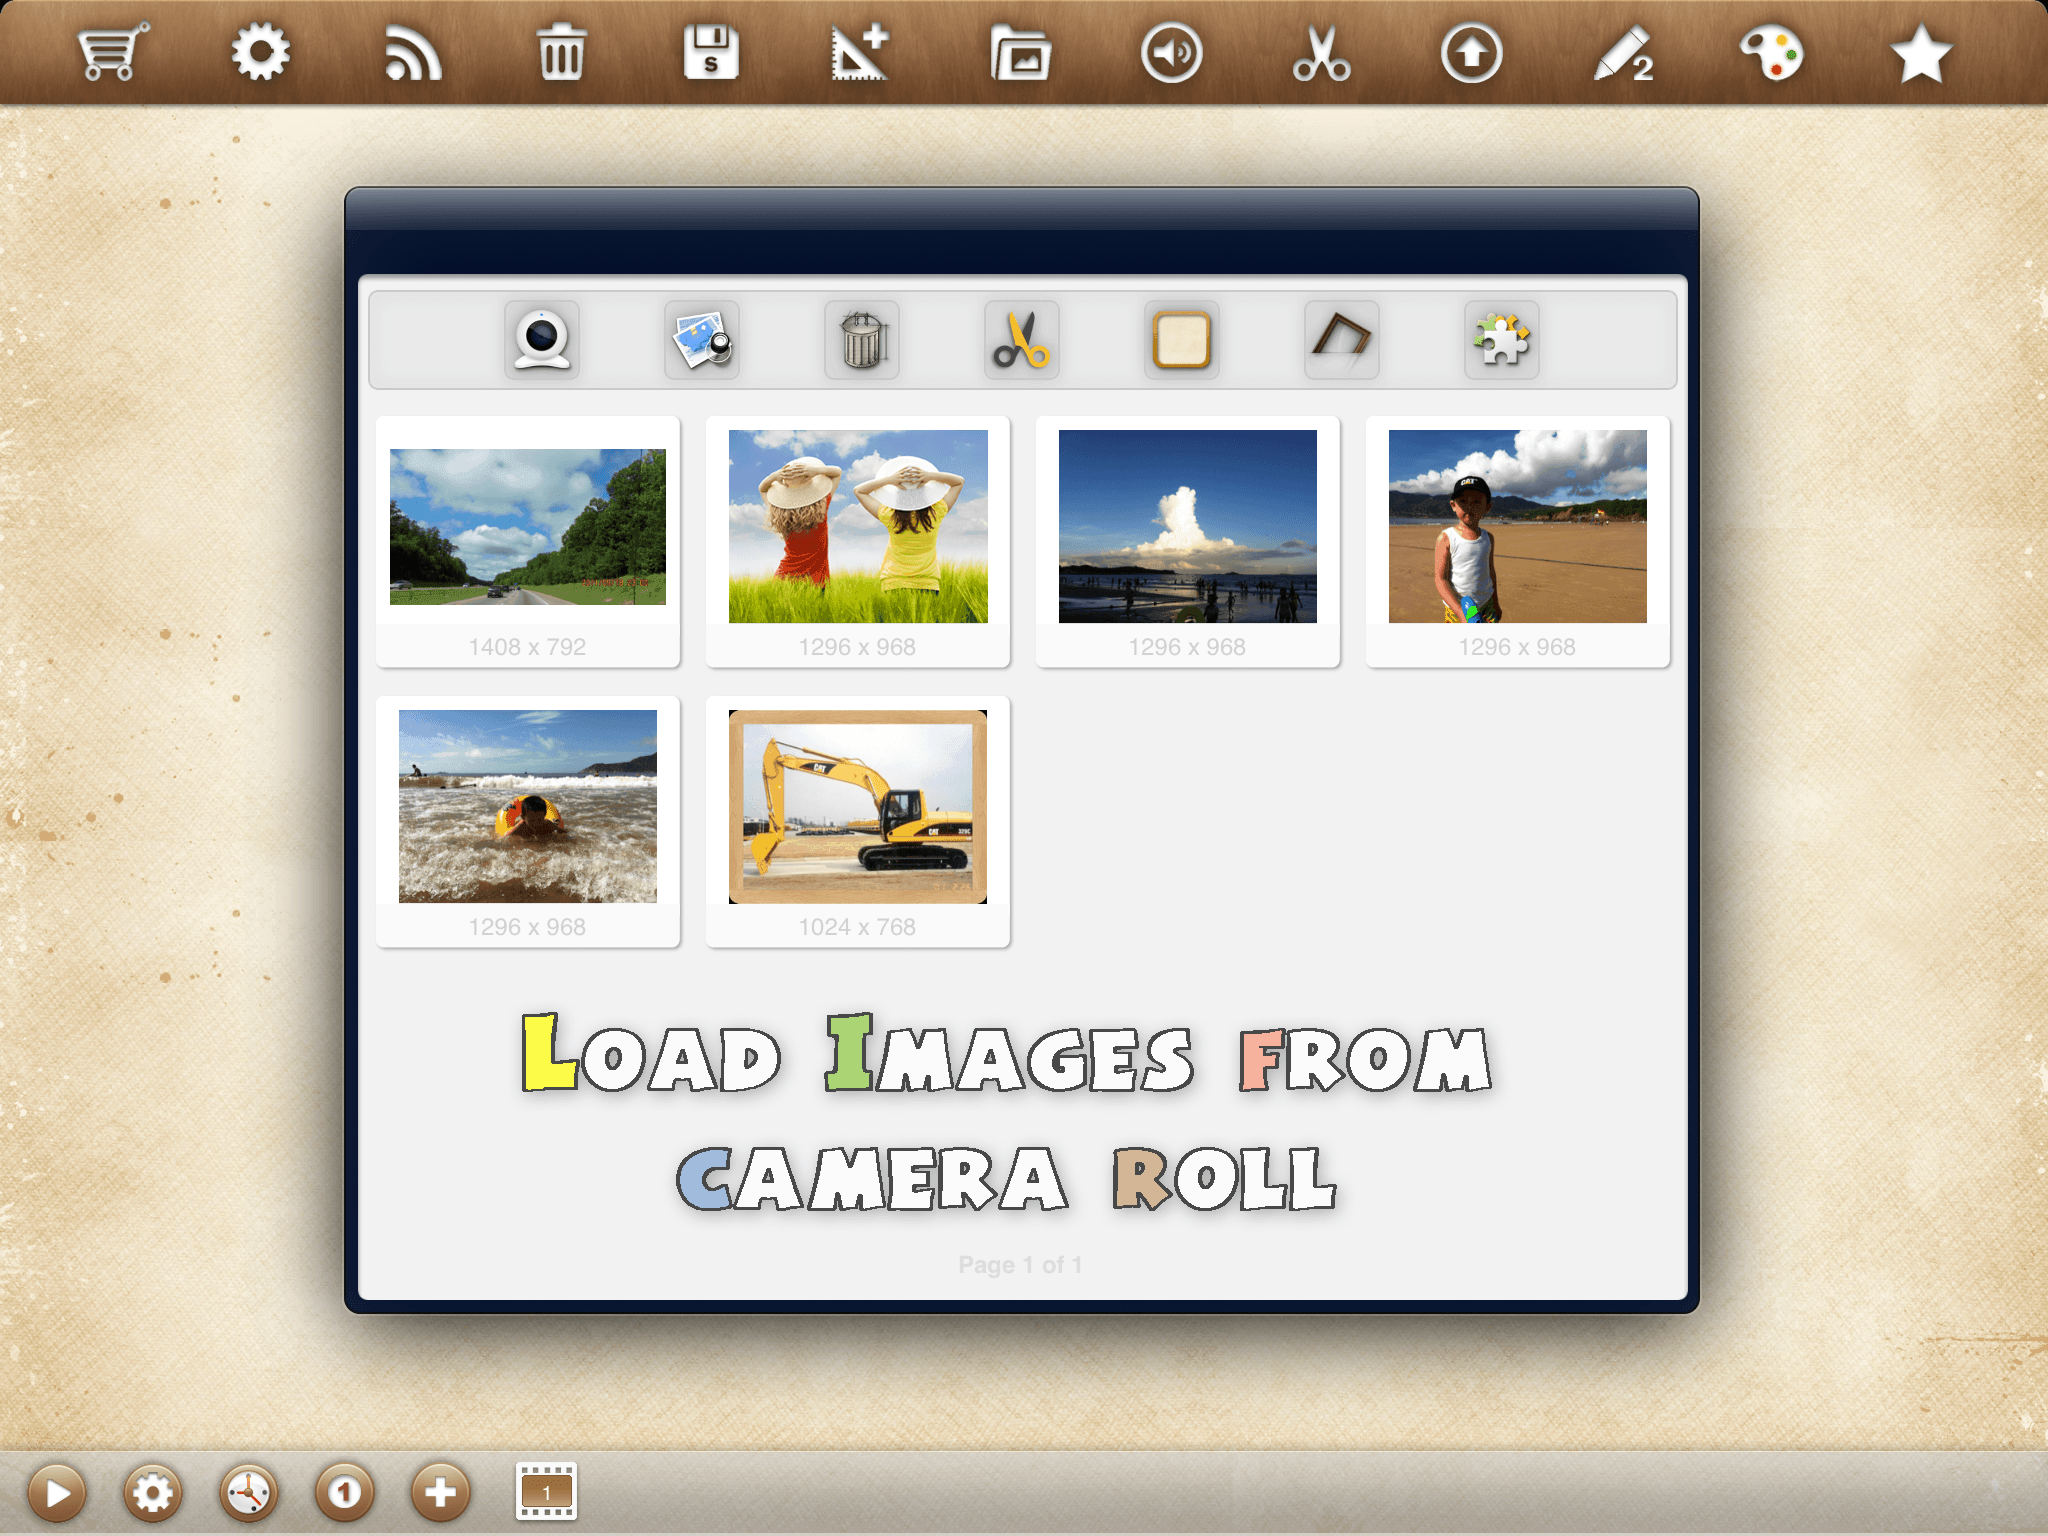Click the upload arrow icon
The width and height of the screenshot is (2048, 1536).
point(1471,53)
